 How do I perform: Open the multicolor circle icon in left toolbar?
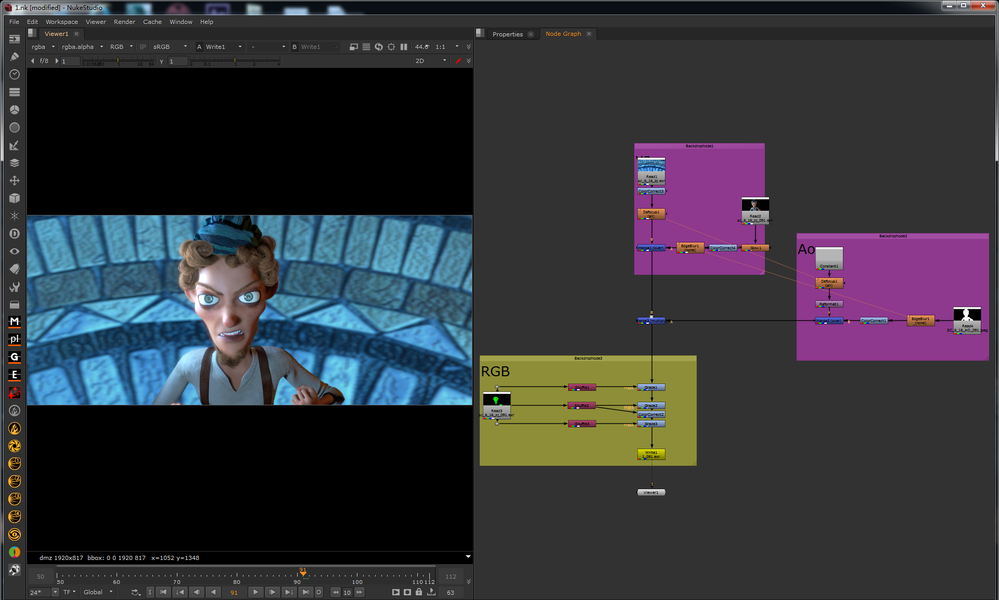(x=14, y=552)
